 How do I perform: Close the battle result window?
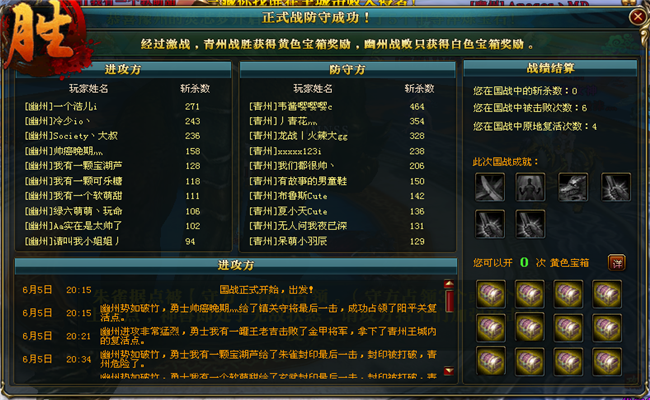(637, 17)
